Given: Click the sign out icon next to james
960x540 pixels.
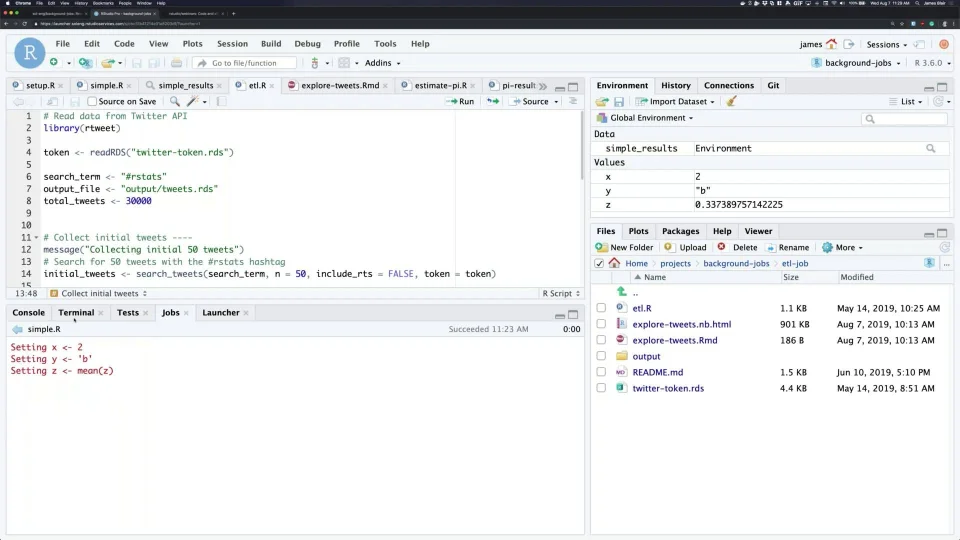Looking at the screenshot, I should 849,44.
